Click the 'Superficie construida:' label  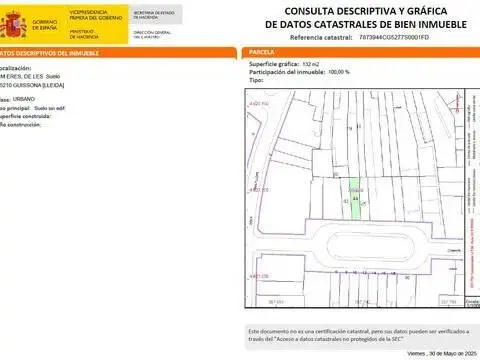click(x=25, y=116)
